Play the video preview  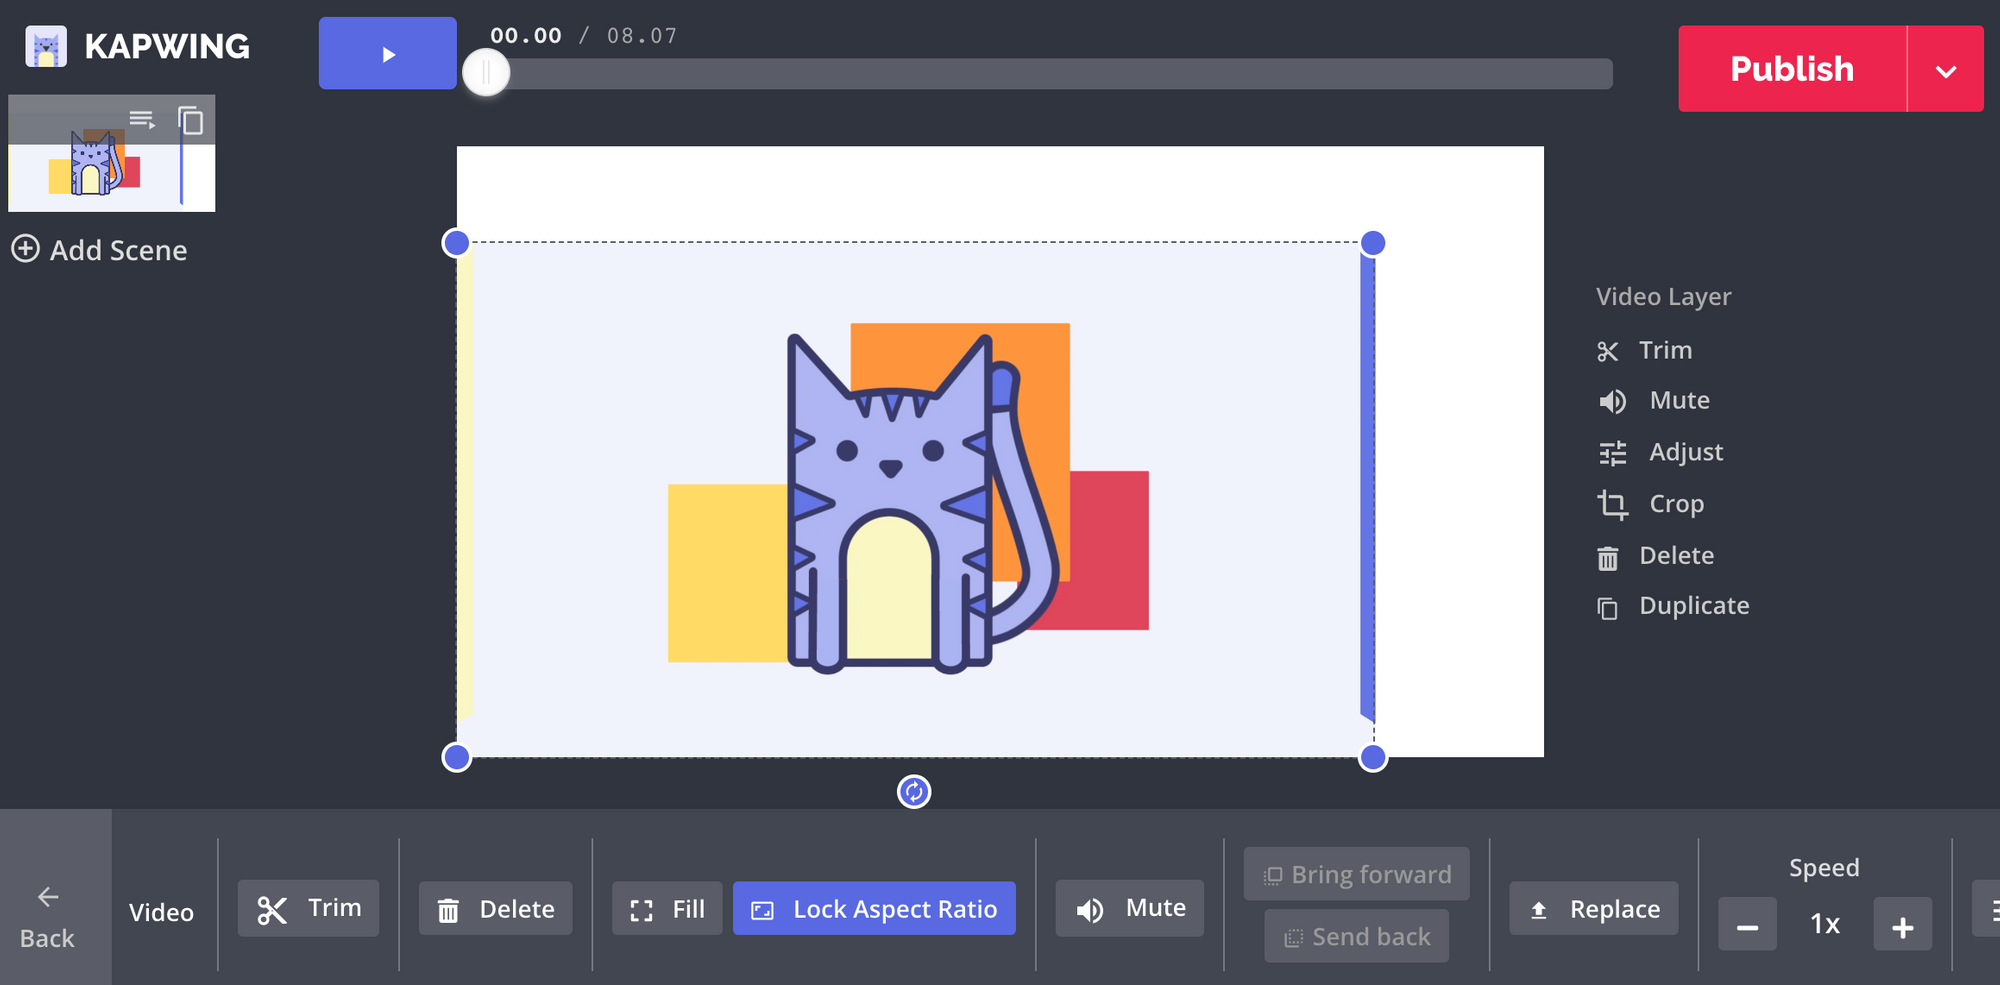pyautogui.click(x=388, y=54)
